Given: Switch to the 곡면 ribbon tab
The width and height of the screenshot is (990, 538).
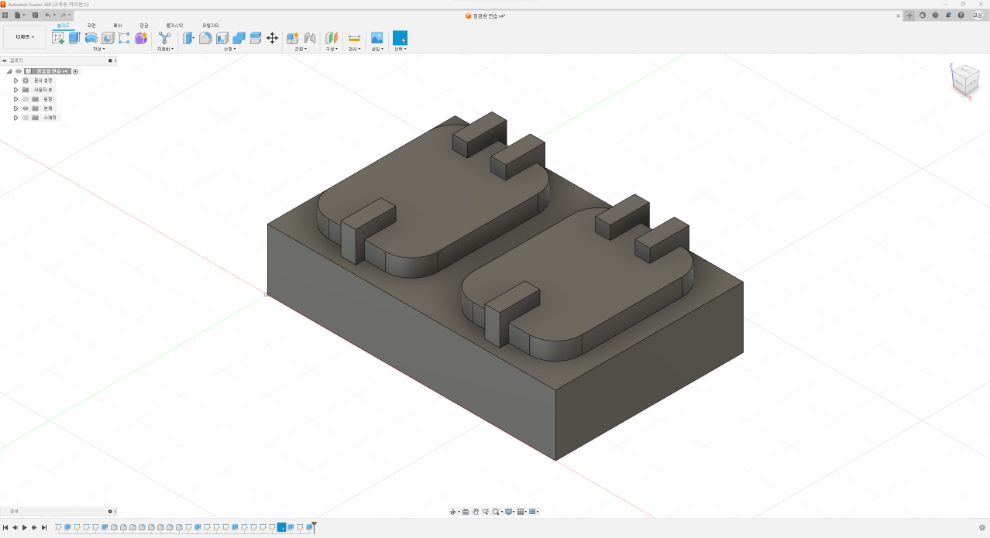Looking at the screenshot, I should click(x=91, y=25).
